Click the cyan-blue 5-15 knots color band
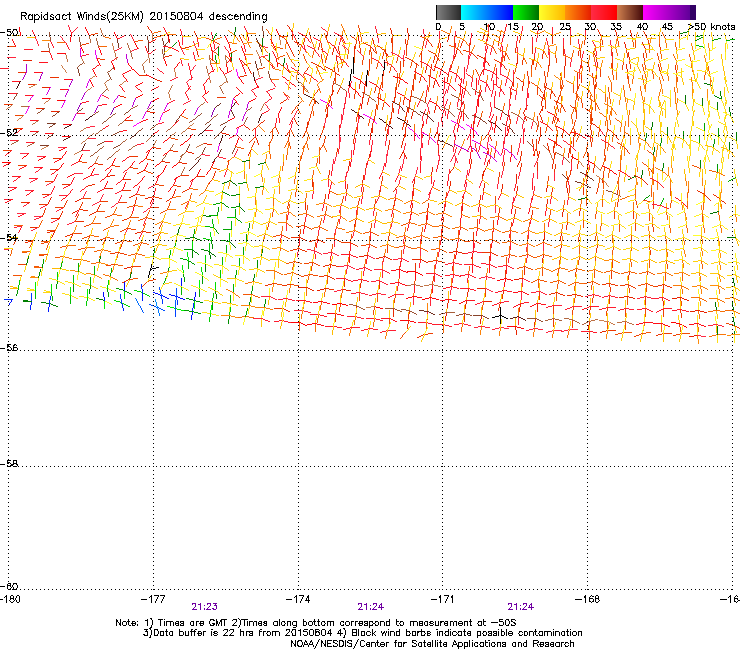Image resolution: width=740 pixels, height=650 pixels. [487, 12]
